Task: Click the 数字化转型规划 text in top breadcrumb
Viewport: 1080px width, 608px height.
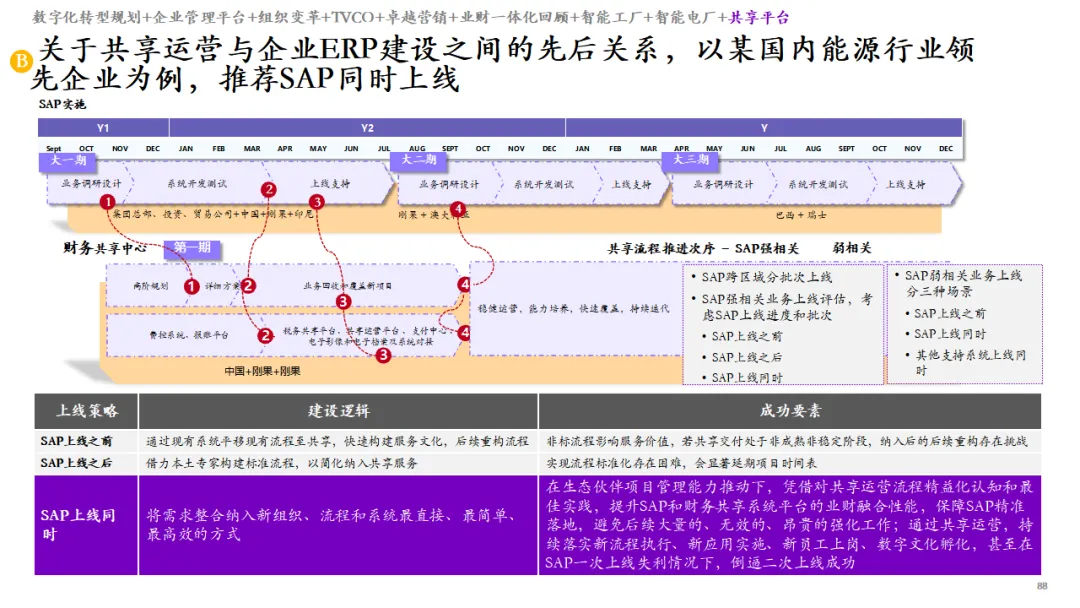Action: click(85, 17)
